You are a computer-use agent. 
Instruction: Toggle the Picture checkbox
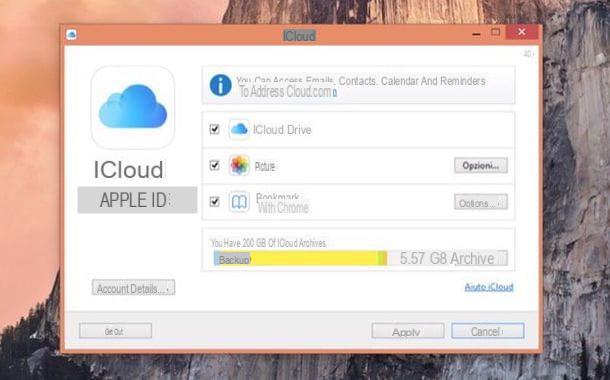(214, 165)
